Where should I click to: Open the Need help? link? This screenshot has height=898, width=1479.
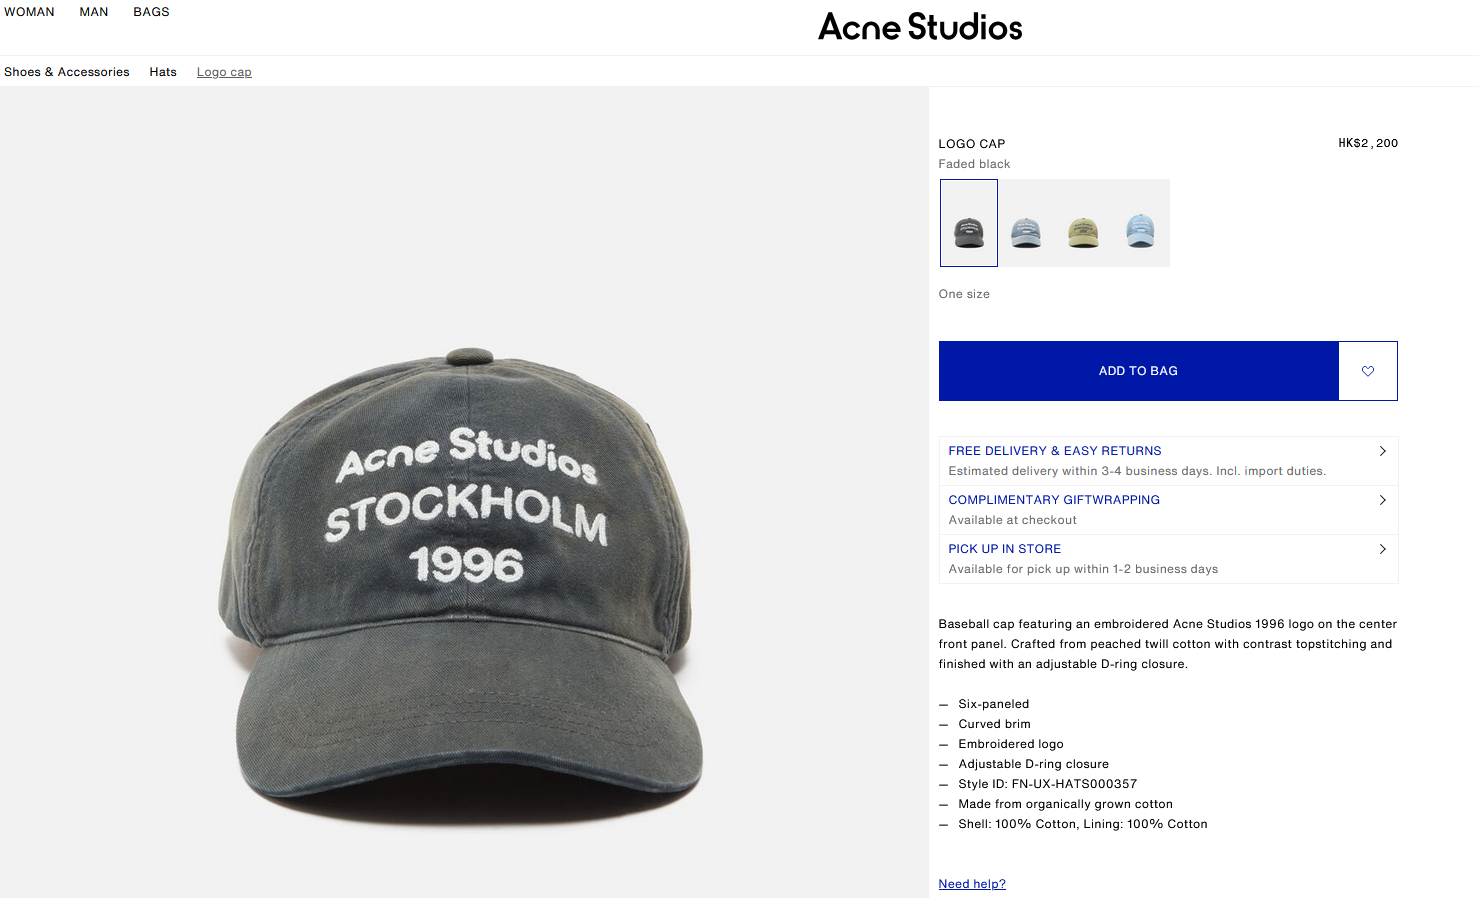tap(972, 884)
